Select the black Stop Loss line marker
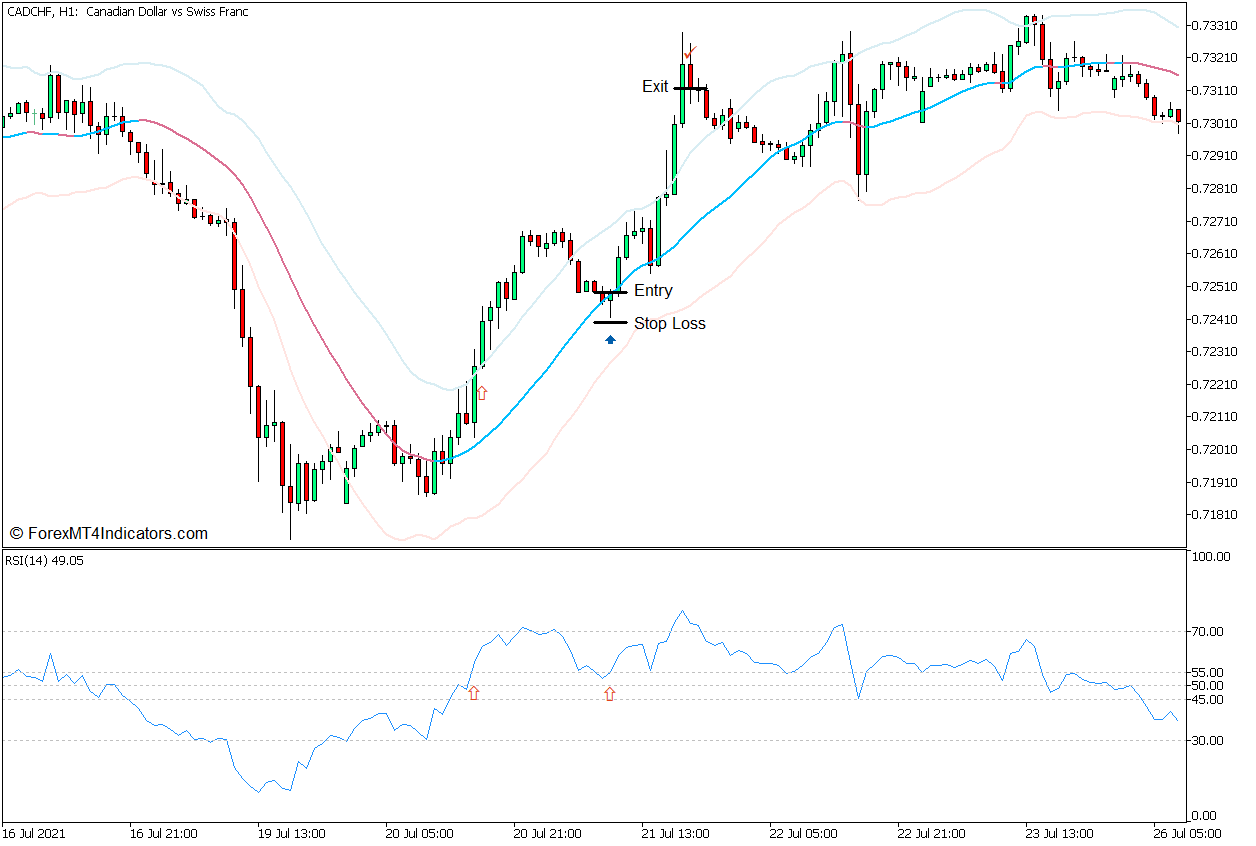1256x846 pixels. pos(610,323)
